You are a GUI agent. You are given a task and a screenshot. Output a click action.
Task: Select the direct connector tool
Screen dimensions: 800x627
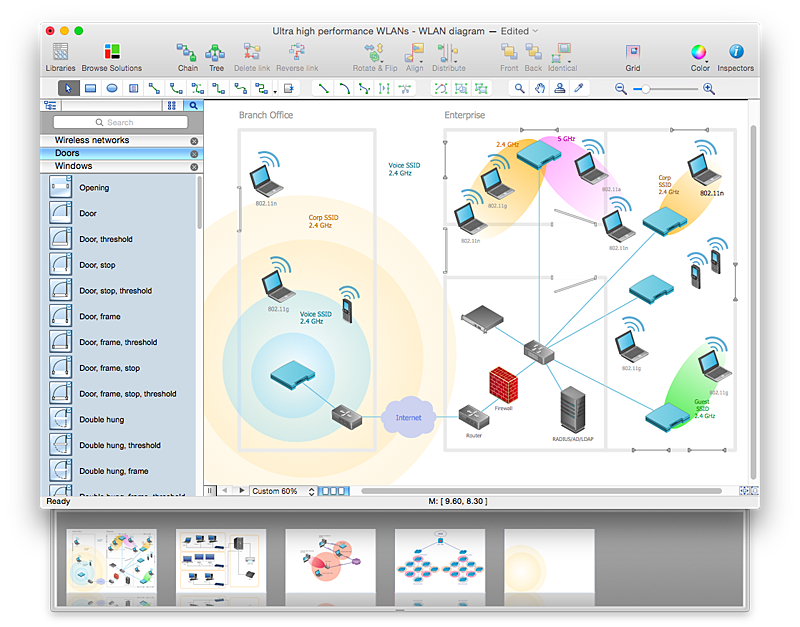(154, 89)
